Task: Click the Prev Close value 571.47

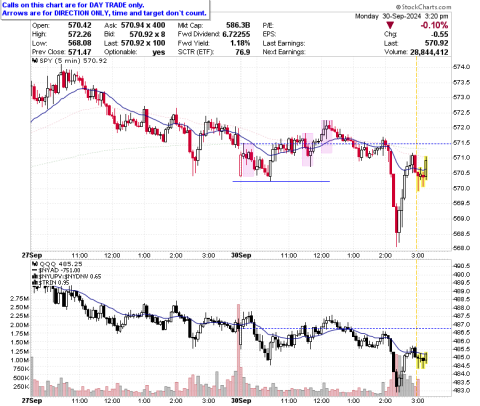Action: [80, 52]
